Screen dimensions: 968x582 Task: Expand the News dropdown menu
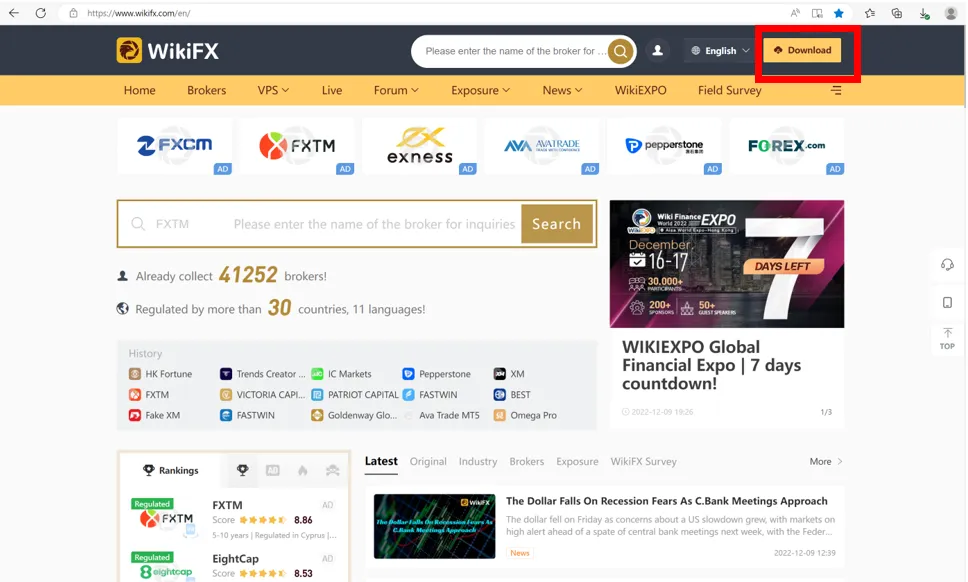click(x=562, y=90)
